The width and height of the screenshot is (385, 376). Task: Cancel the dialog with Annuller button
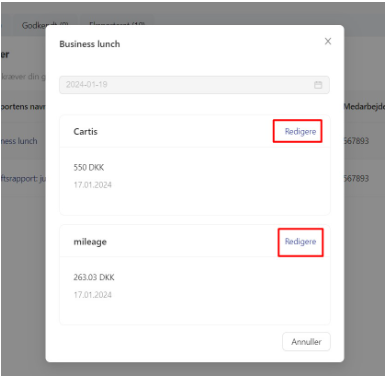306,342
